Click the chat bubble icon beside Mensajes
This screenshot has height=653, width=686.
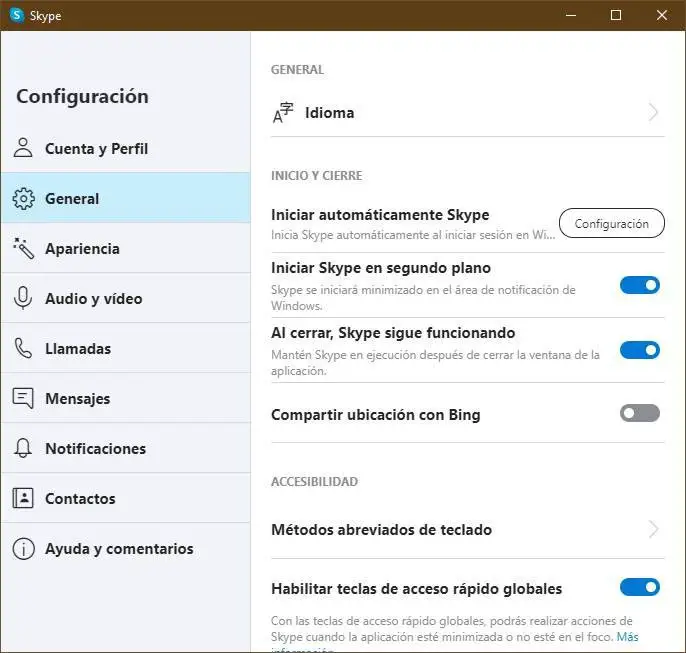[23, 398]
